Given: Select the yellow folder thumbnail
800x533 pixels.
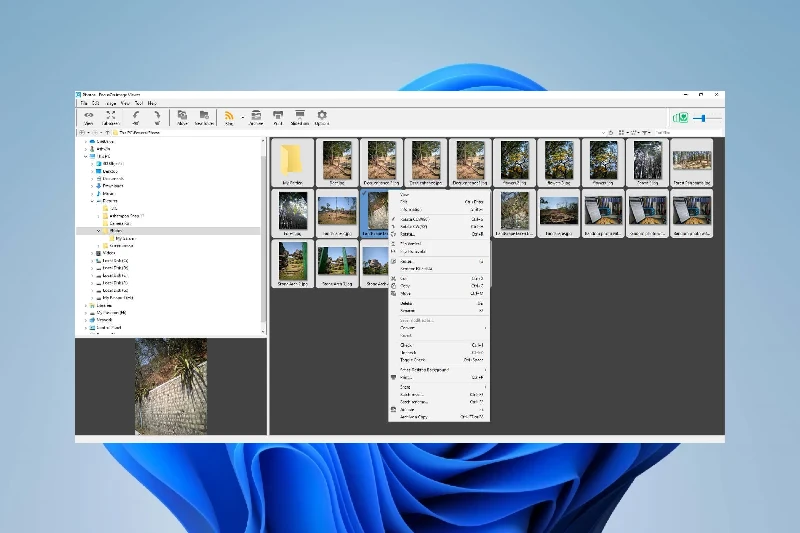Looking at the screenshot, I should [292, 158].
